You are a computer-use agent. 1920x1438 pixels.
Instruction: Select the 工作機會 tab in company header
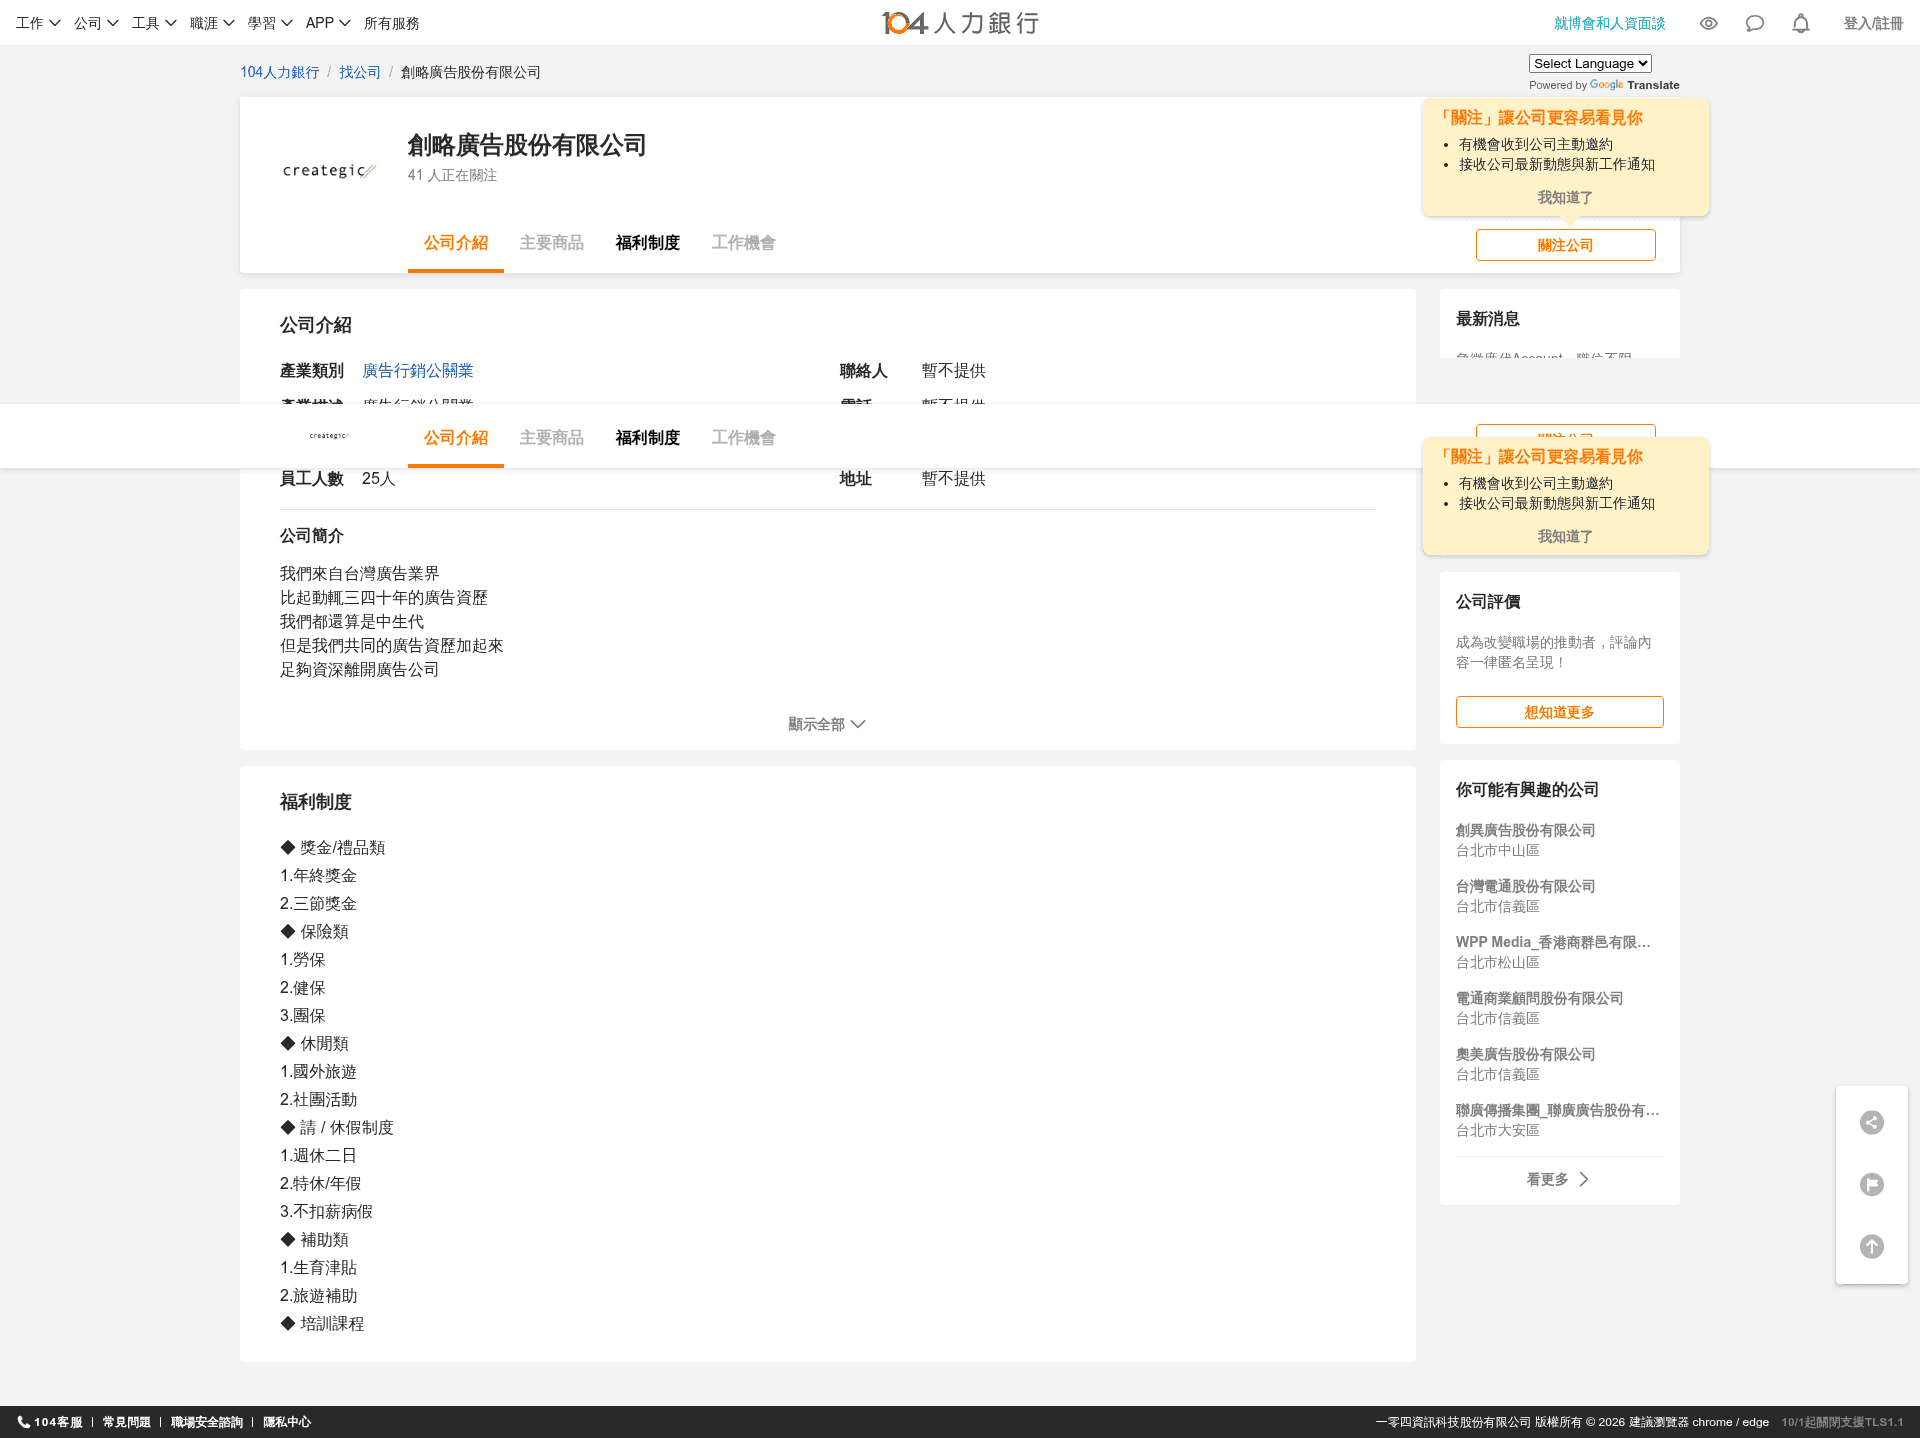click(744, 243)
